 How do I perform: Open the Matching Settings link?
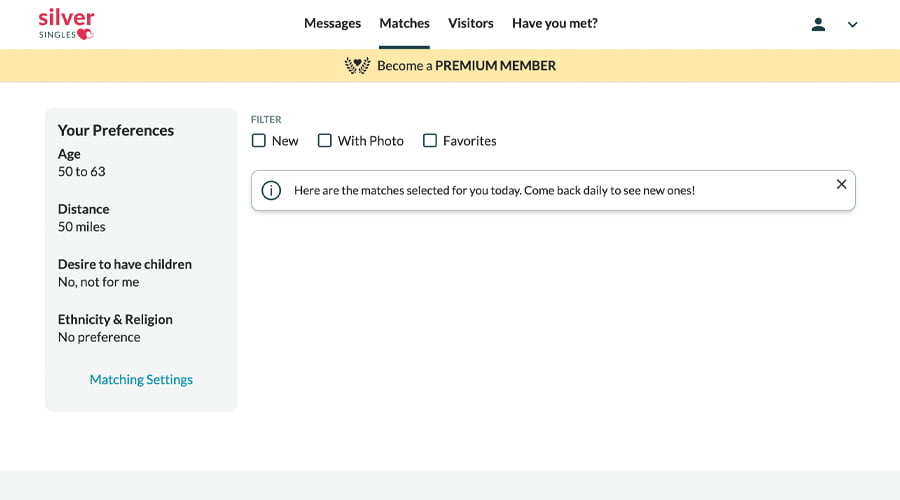[x=141, y=379]
